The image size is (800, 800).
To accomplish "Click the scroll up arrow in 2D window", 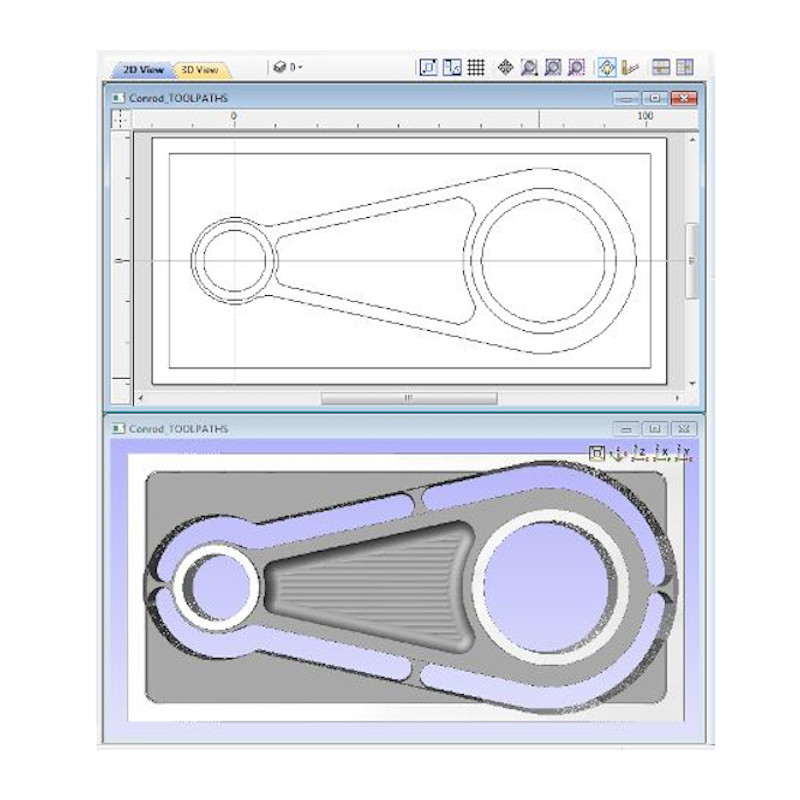I will 692,140.
